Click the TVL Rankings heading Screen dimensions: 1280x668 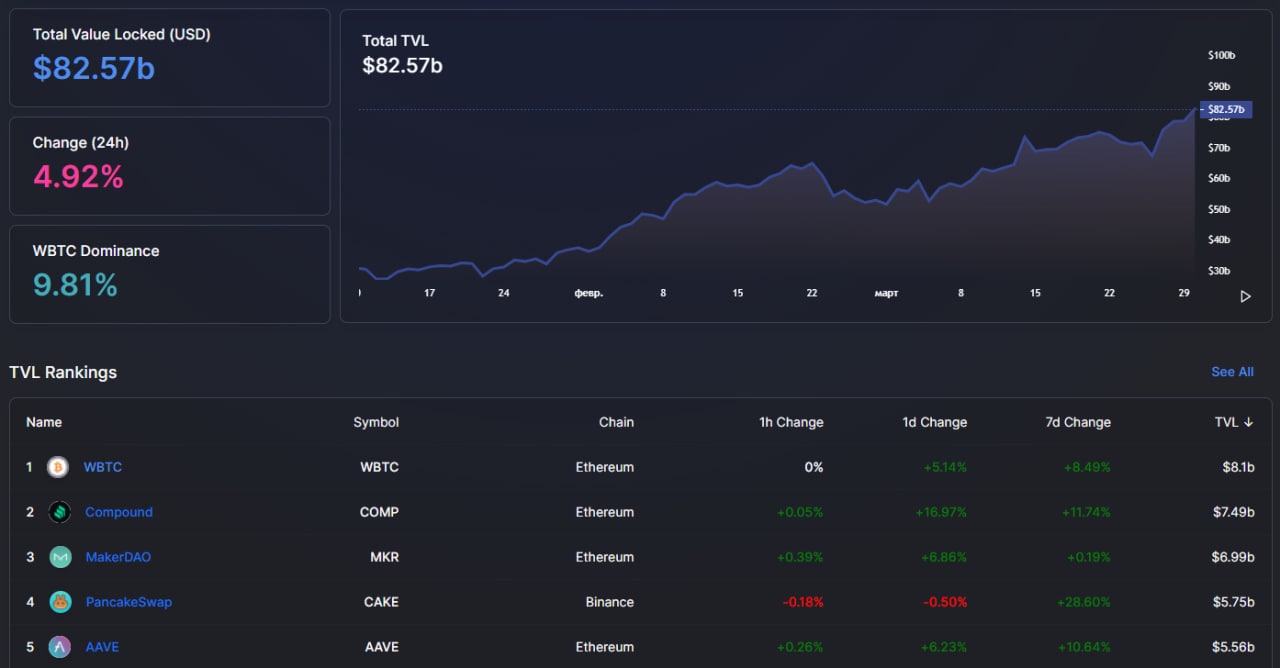[x=63, y=372]
